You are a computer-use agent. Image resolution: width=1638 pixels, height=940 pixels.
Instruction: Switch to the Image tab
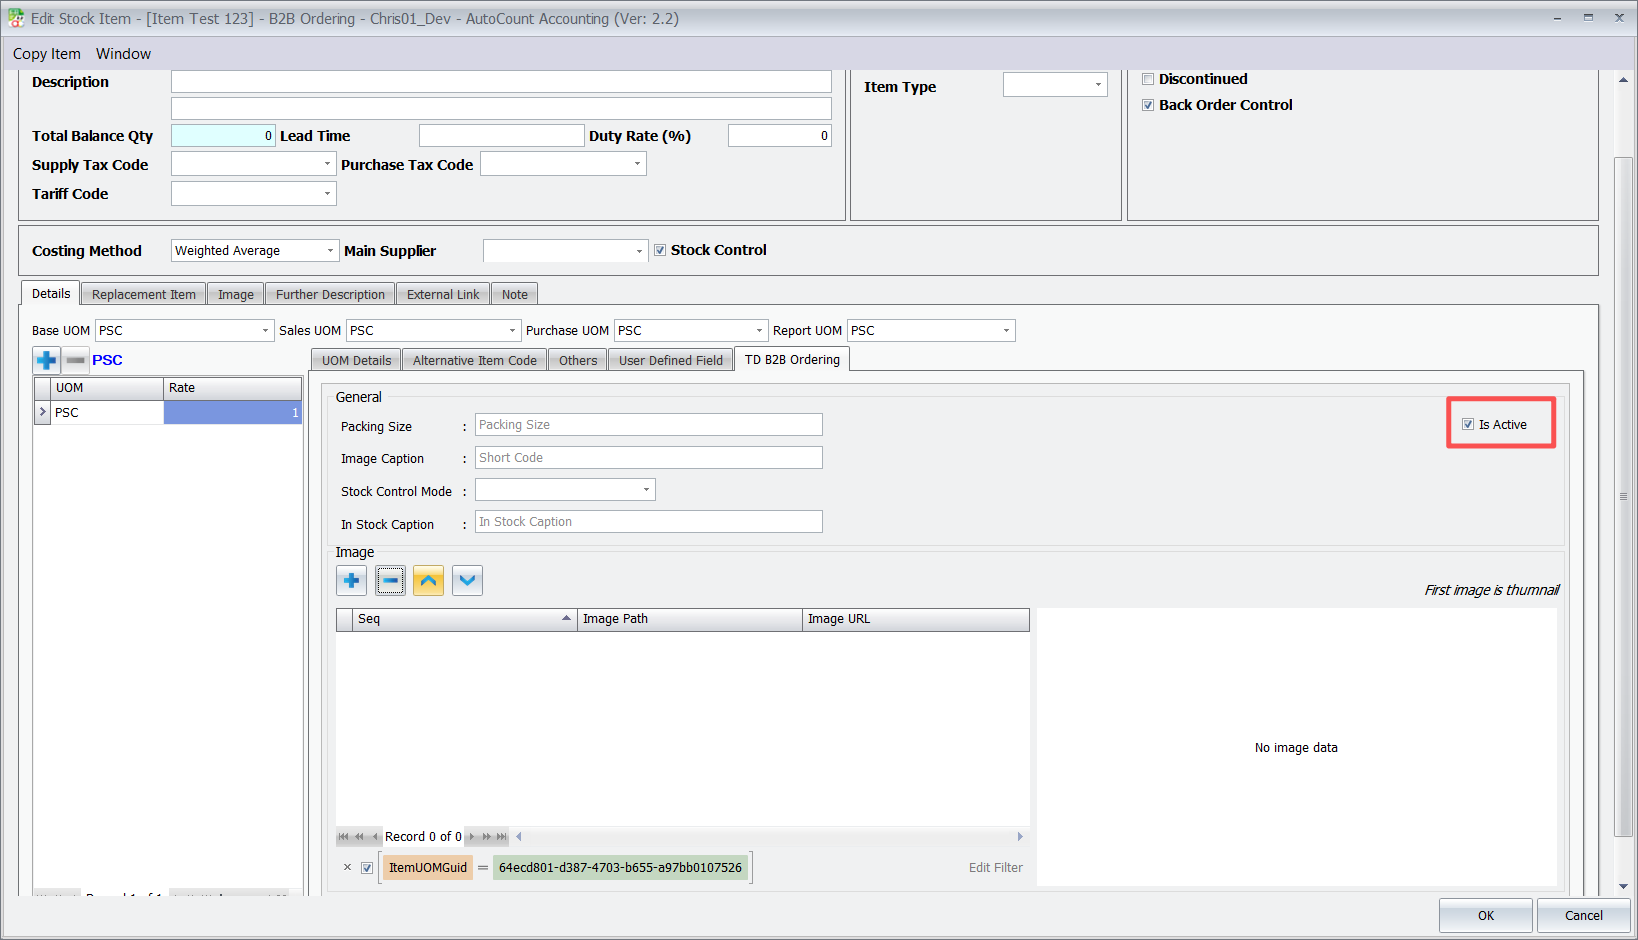236,294
